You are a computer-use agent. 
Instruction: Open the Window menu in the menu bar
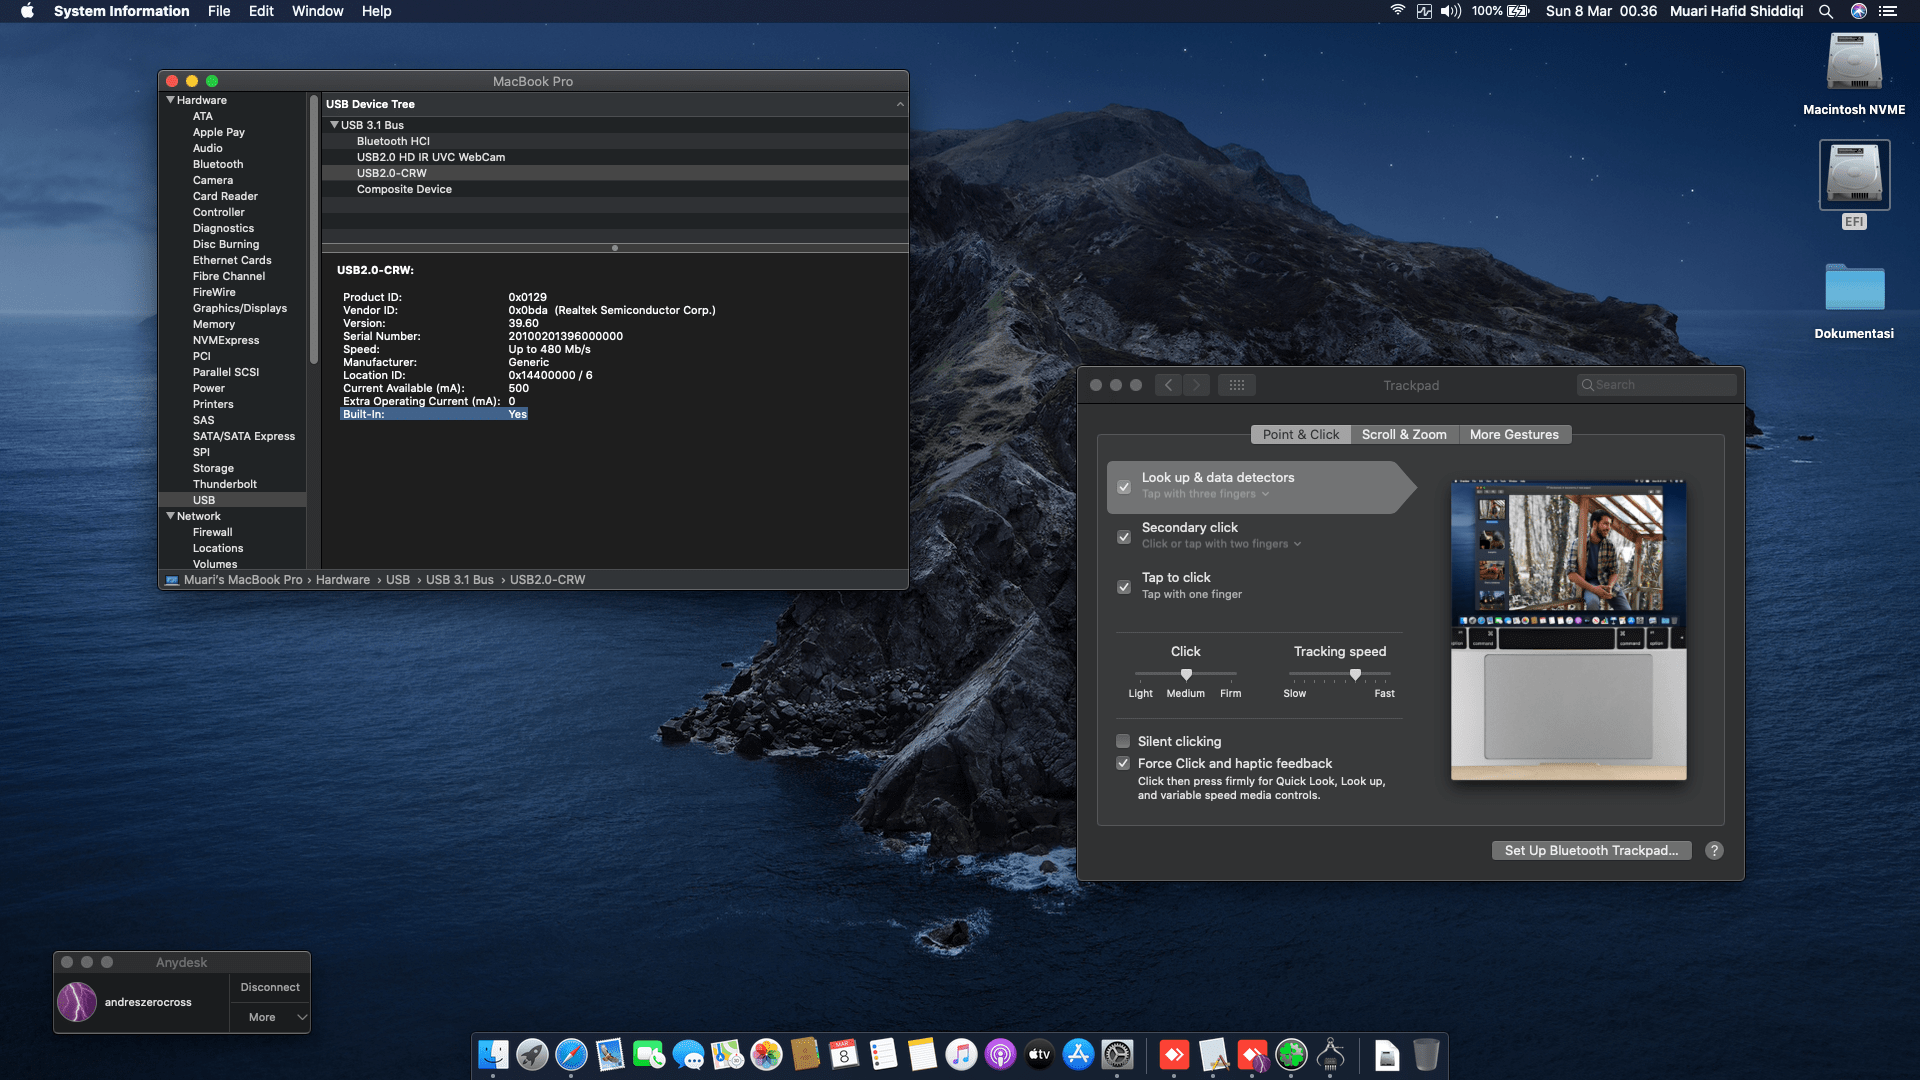(317, 11)
